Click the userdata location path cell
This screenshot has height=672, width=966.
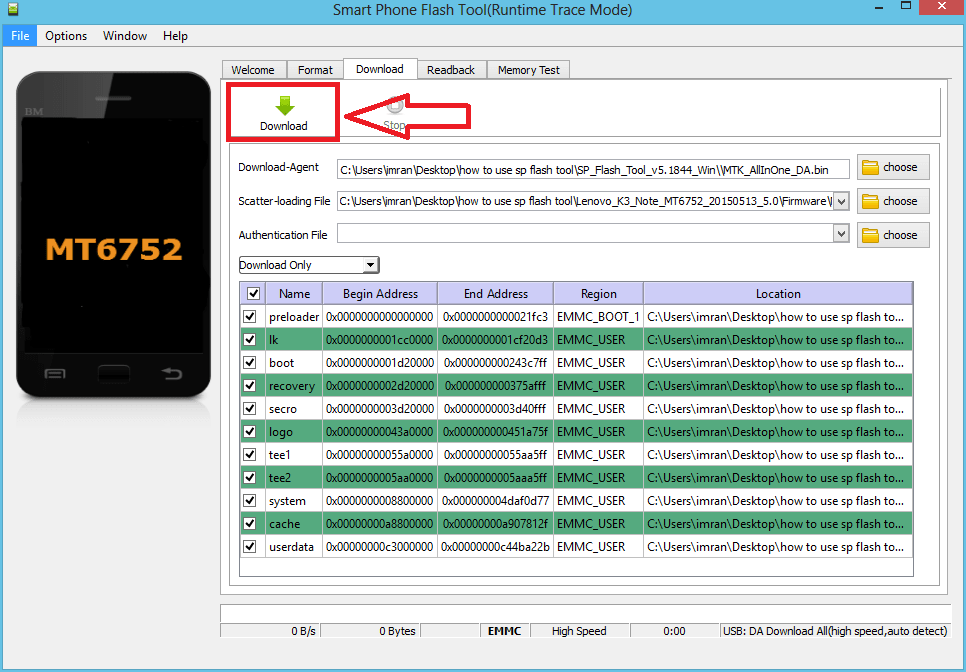[x=777, y=546]
